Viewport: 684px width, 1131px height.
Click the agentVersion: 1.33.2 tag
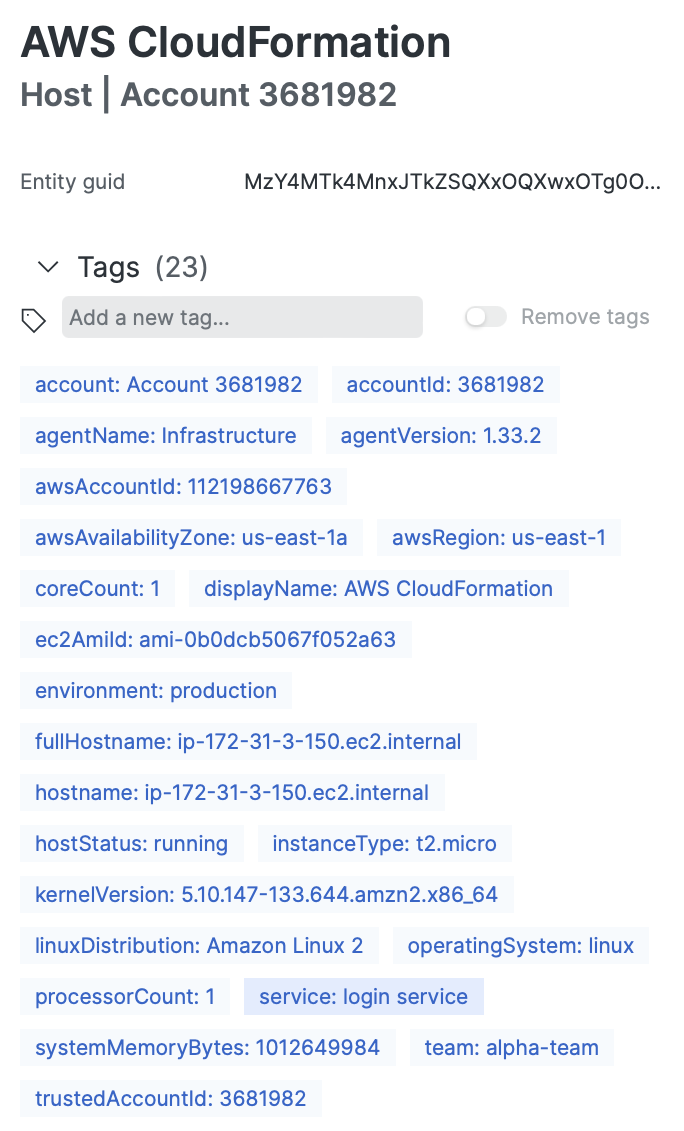point(441,435)
